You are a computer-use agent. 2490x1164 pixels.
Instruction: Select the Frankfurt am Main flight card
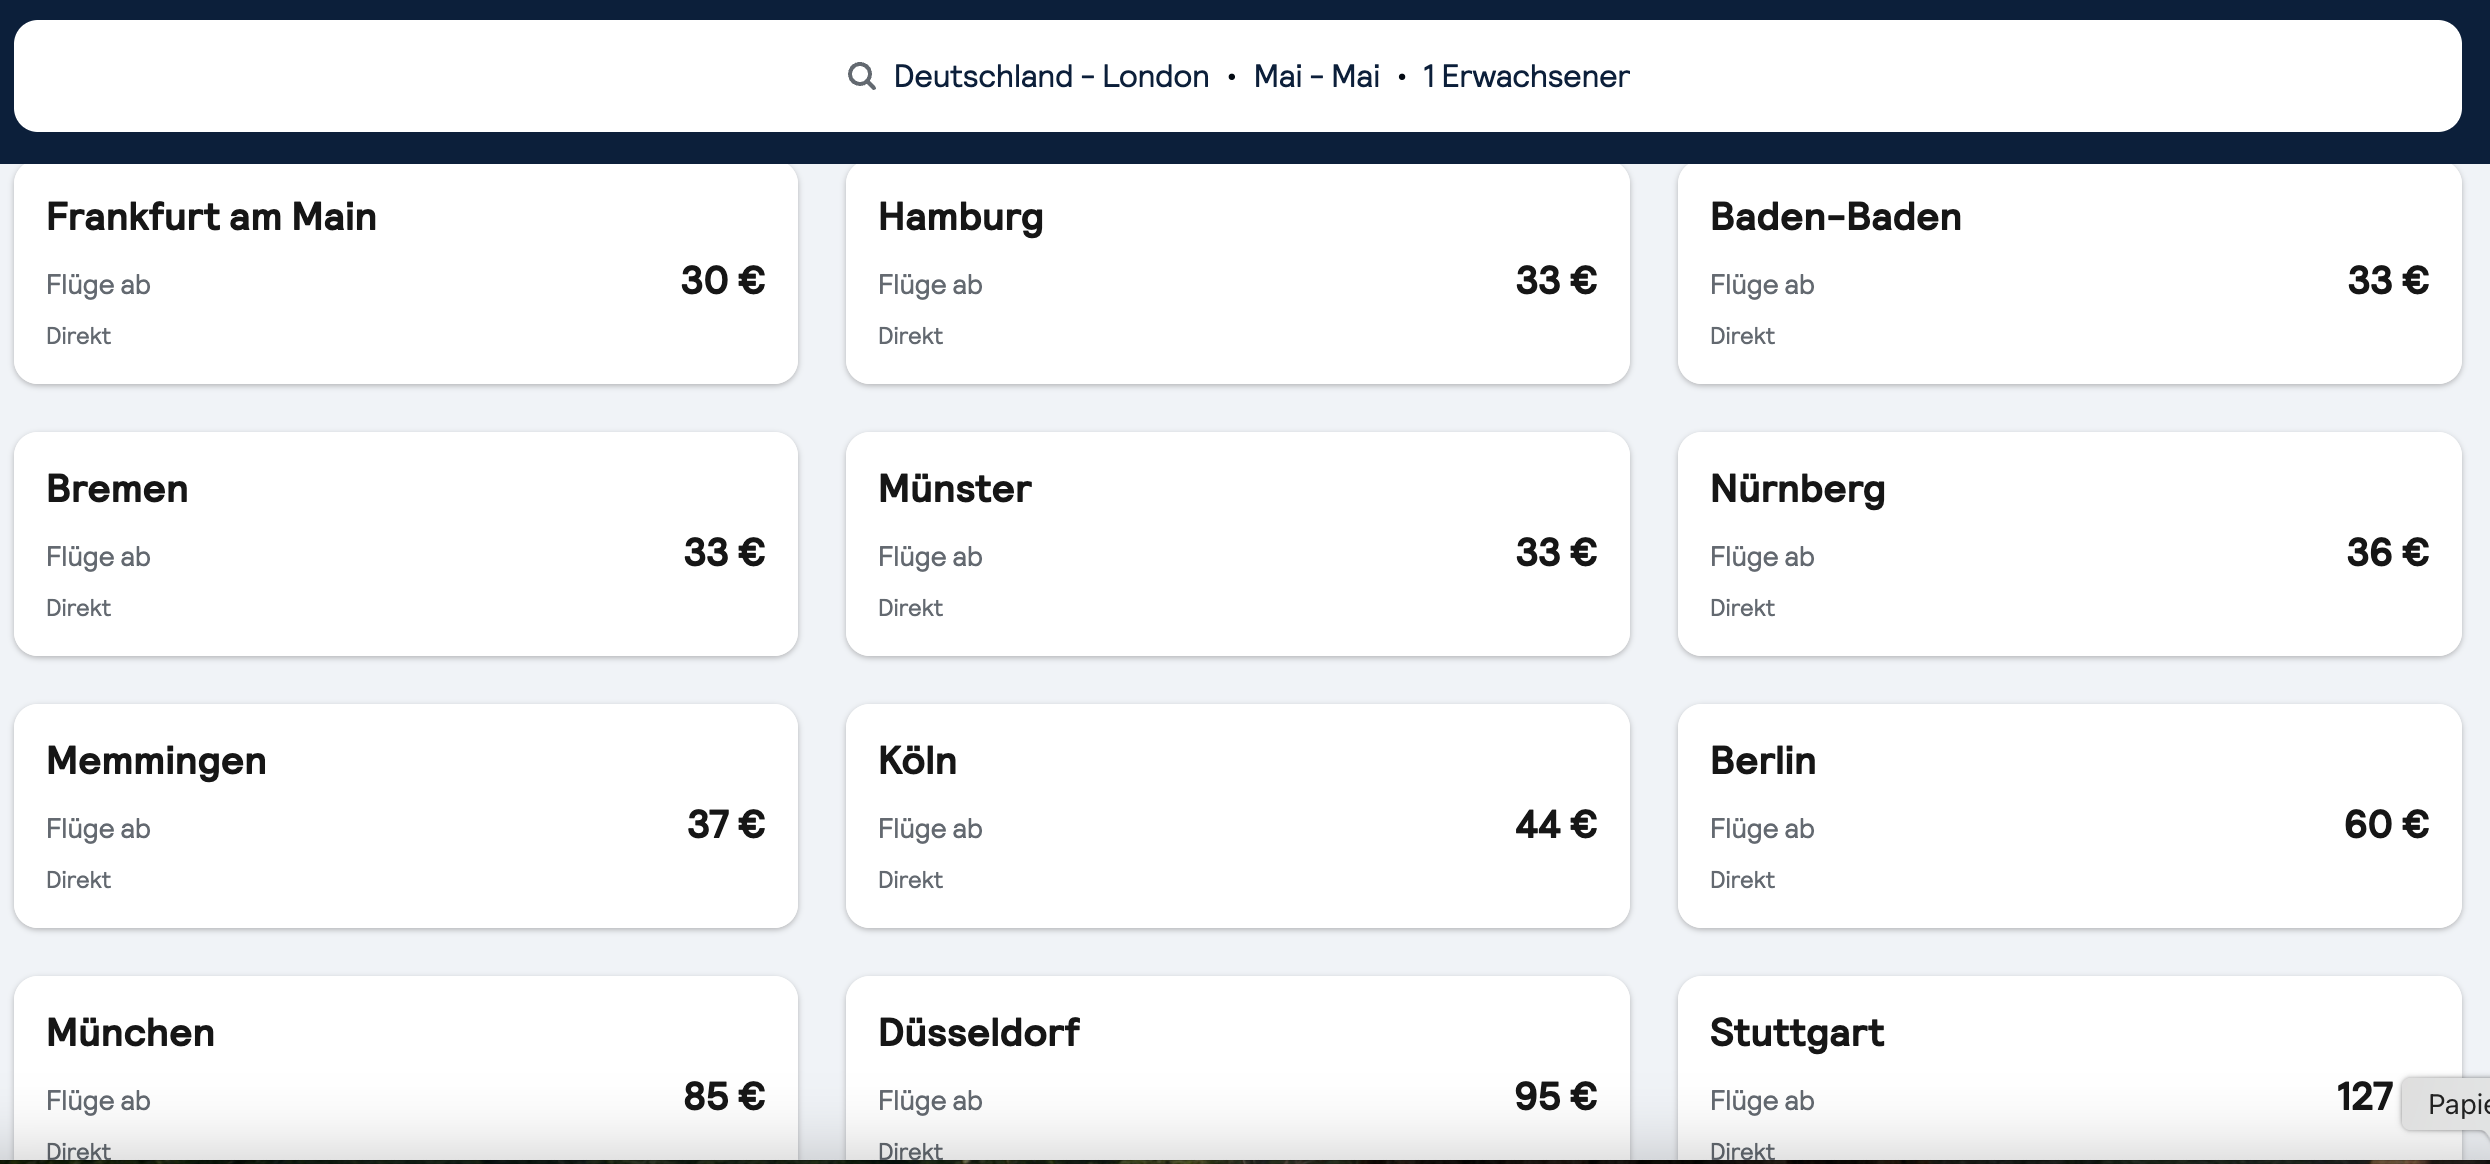(406, 274)
